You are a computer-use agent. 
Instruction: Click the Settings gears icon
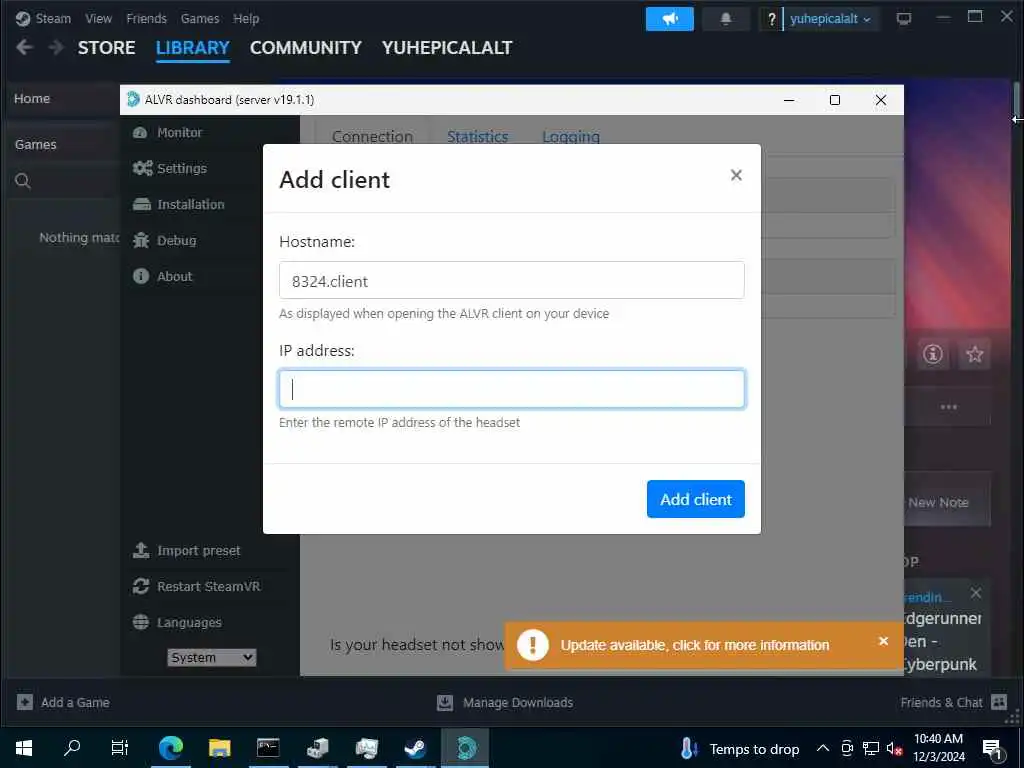click(x=142, y=168)
